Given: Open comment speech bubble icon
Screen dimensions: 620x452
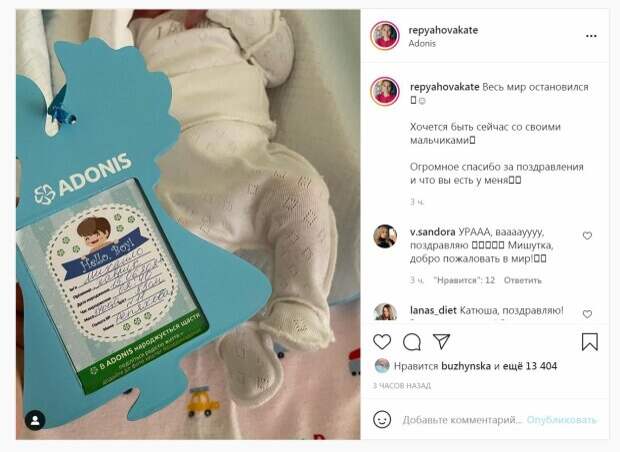Looking at the screenshot, I should [412, 342].
